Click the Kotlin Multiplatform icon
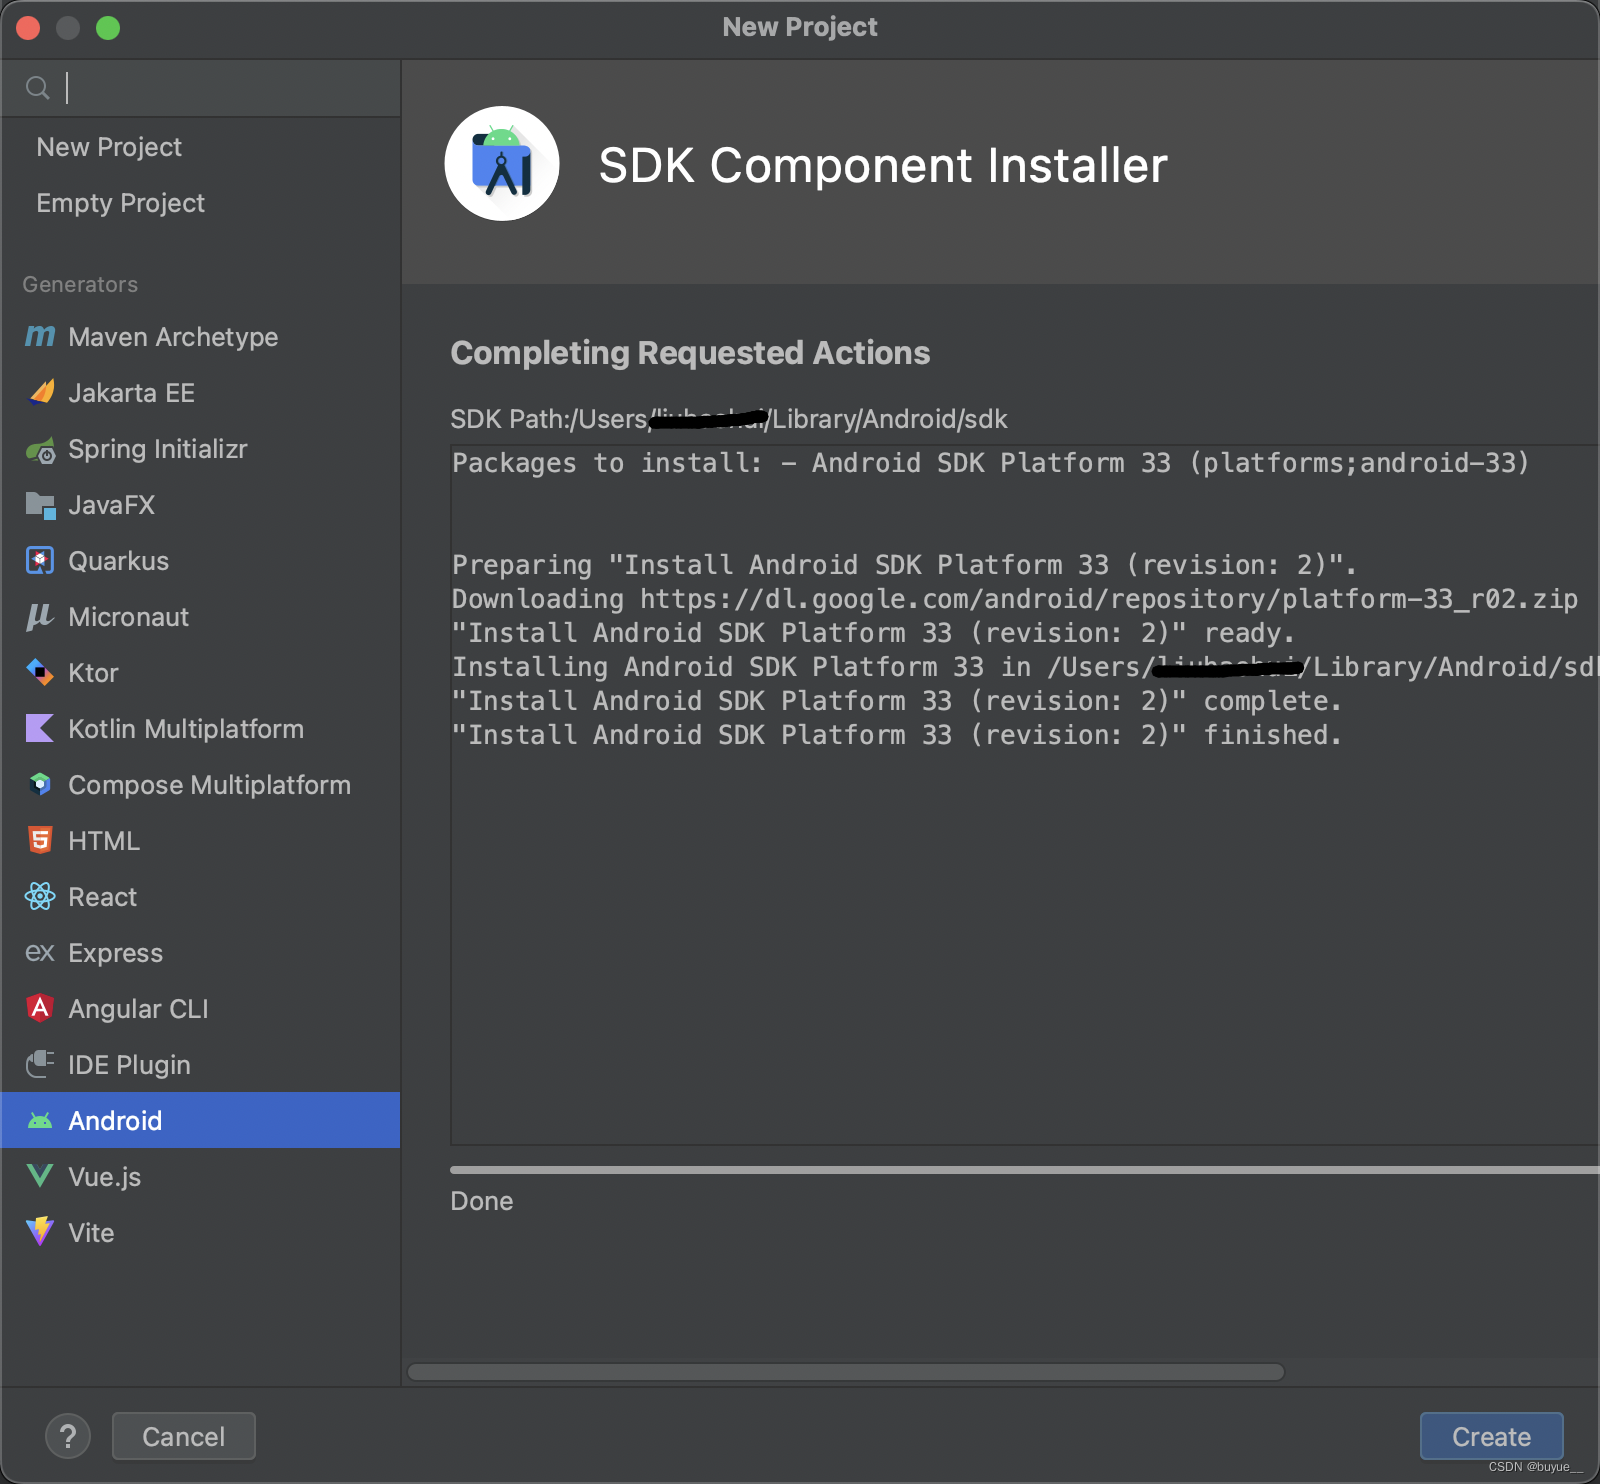The height and width of the screenshot is (1484, 1600). (40, 729)
